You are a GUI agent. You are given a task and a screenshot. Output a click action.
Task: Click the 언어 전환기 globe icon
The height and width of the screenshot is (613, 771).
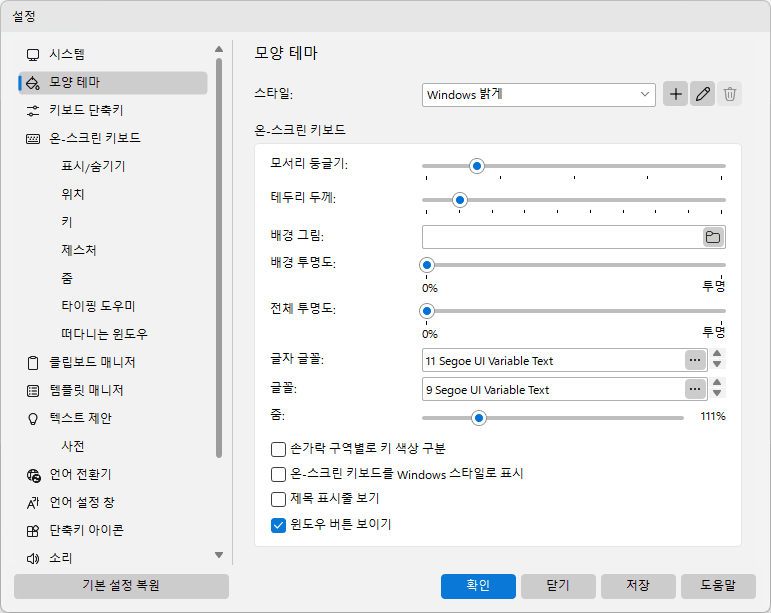coord(33,475)
